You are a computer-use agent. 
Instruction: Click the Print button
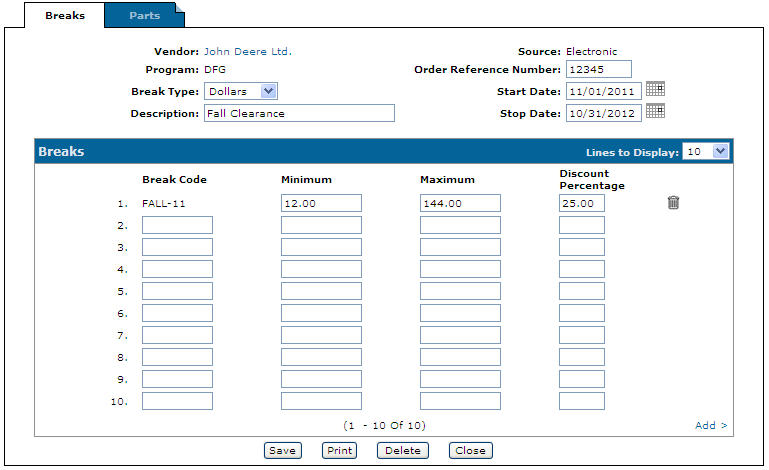[339, 450]
